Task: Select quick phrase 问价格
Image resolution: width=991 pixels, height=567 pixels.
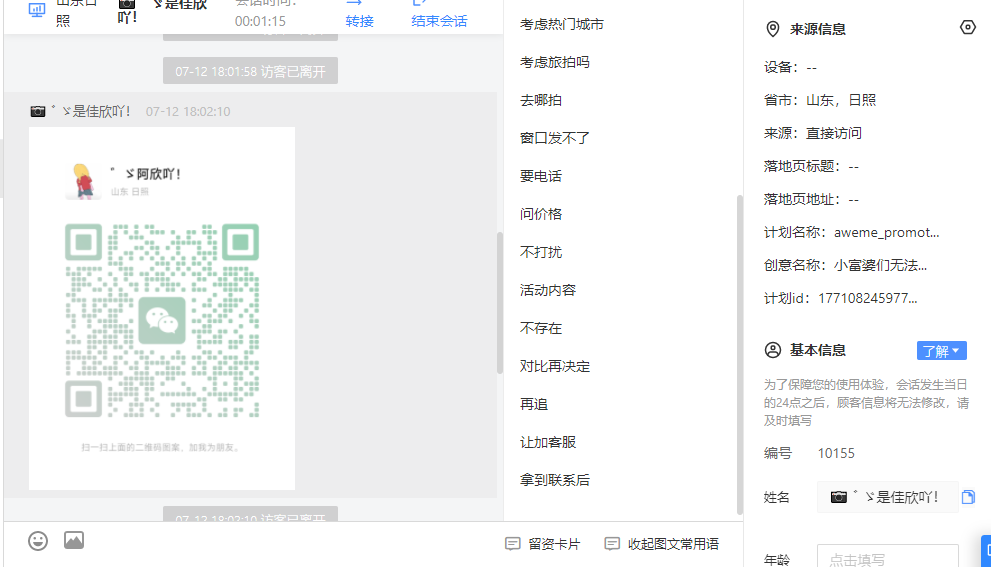Action: click(x=541, y=214)
